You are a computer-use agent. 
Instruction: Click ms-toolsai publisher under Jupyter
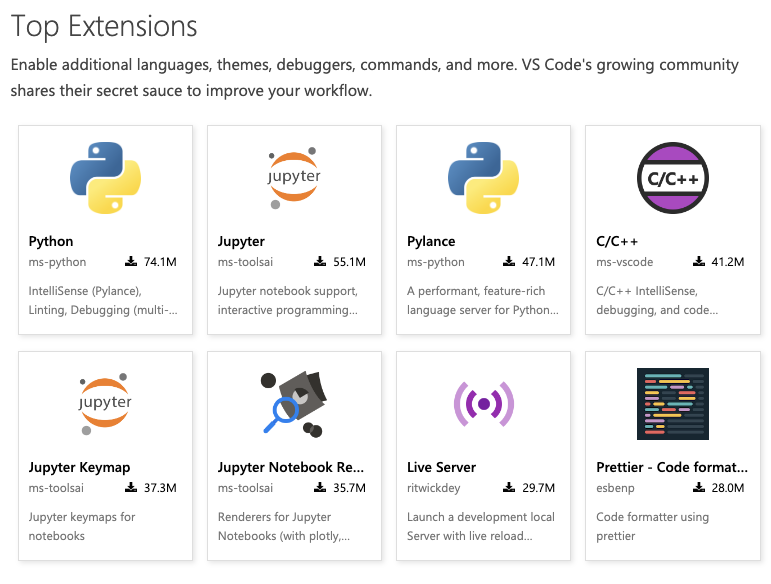(x=245, y=262)
